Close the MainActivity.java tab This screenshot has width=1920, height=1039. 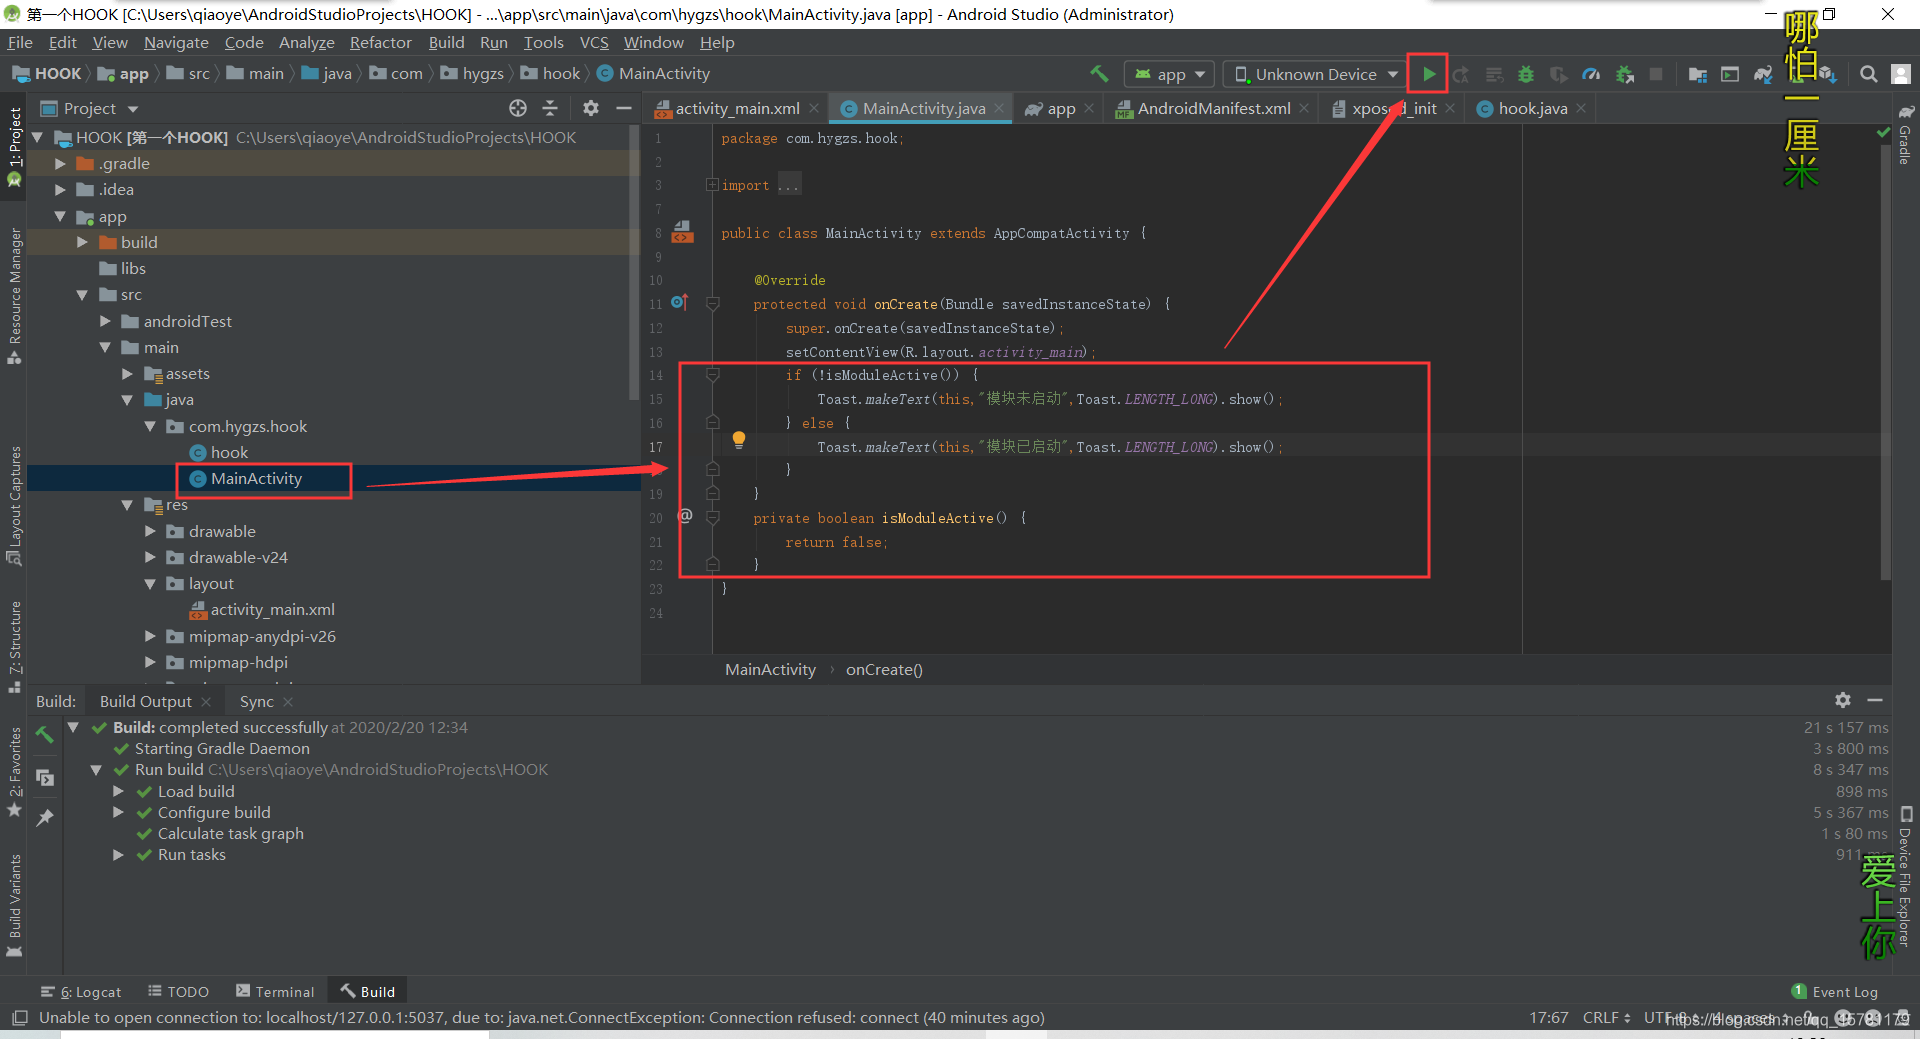point(999,108)
